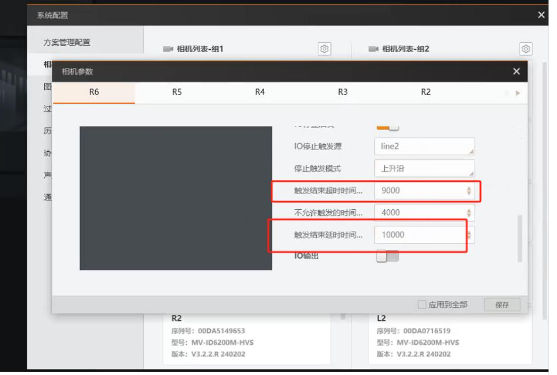Select the L2 camera card title
Viewport: 557px width, 375px height.
381,318
